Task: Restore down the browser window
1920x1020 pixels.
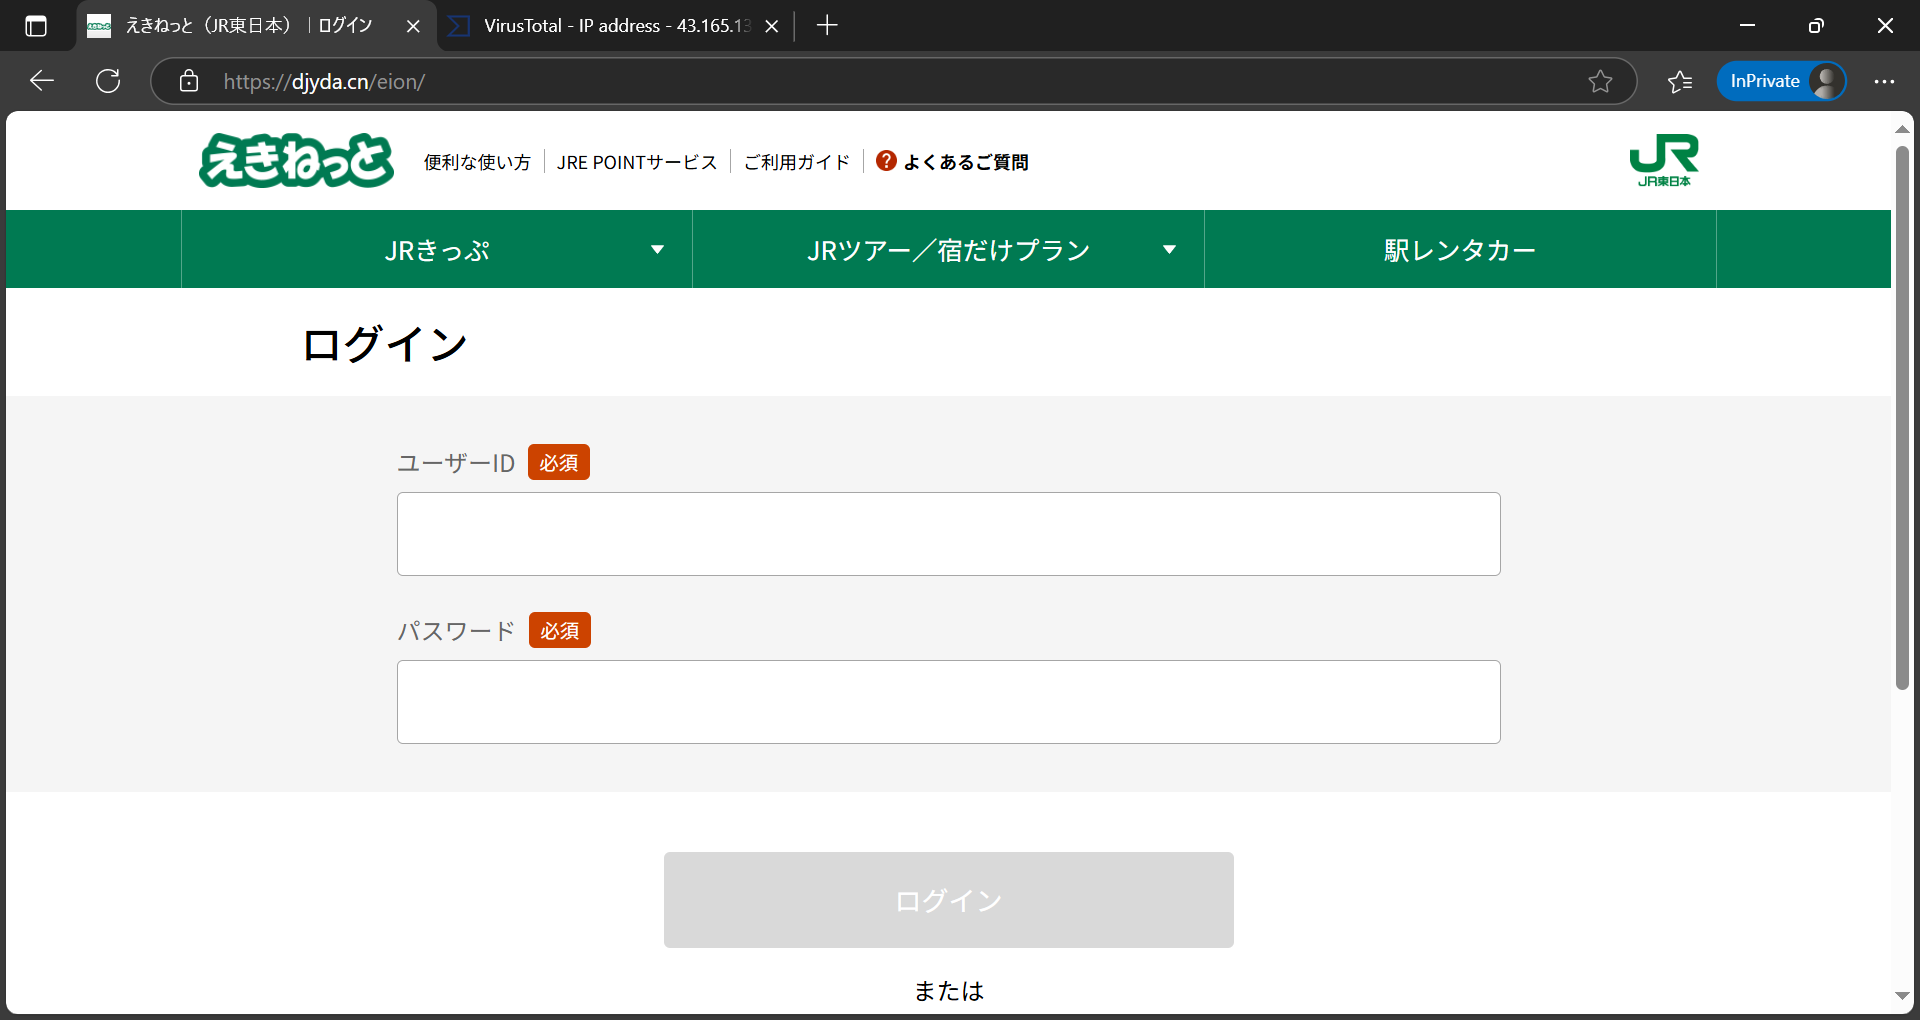Action: pos(1816,26)
